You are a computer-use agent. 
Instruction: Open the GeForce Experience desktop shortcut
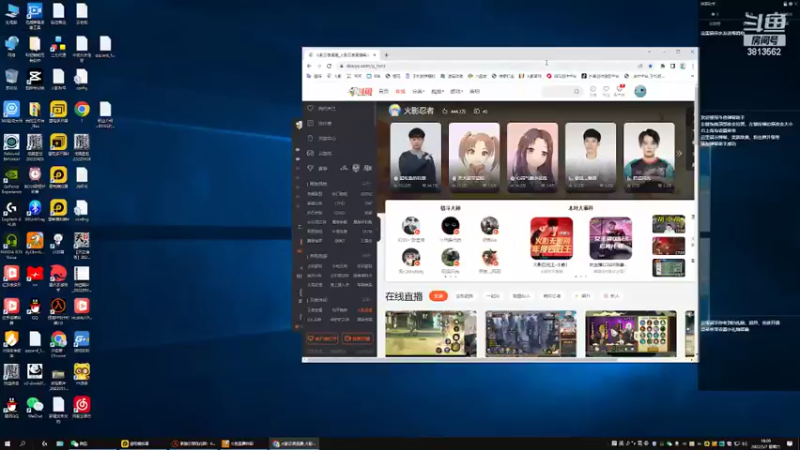click(11, 181)
